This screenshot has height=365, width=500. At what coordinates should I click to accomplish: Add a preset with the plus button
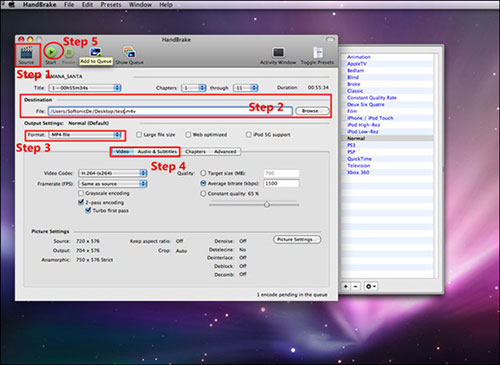point(346,286)
